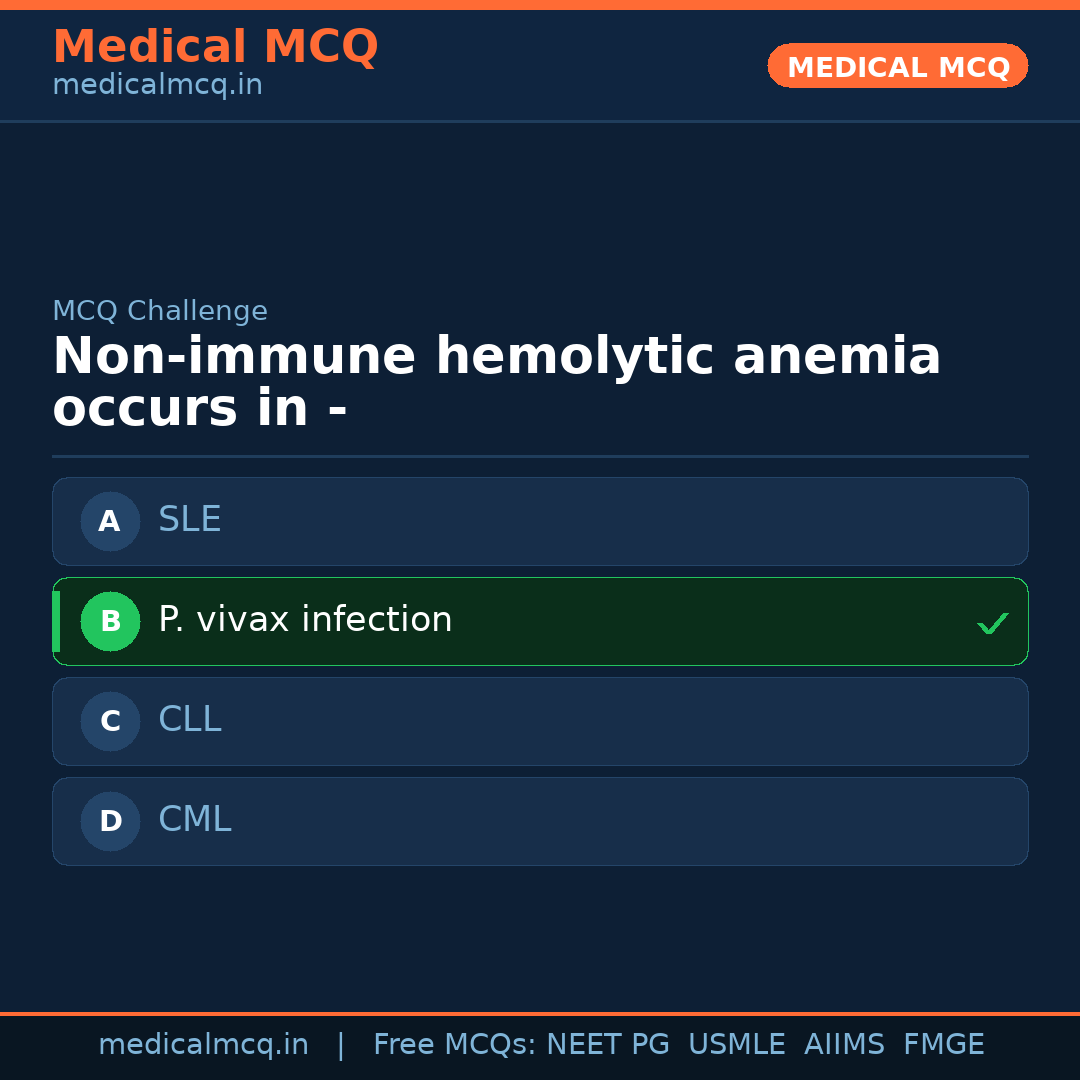Click the question text about hemolytic anemia
The width and height of the screenshot is (1080, 1080).
496,382
